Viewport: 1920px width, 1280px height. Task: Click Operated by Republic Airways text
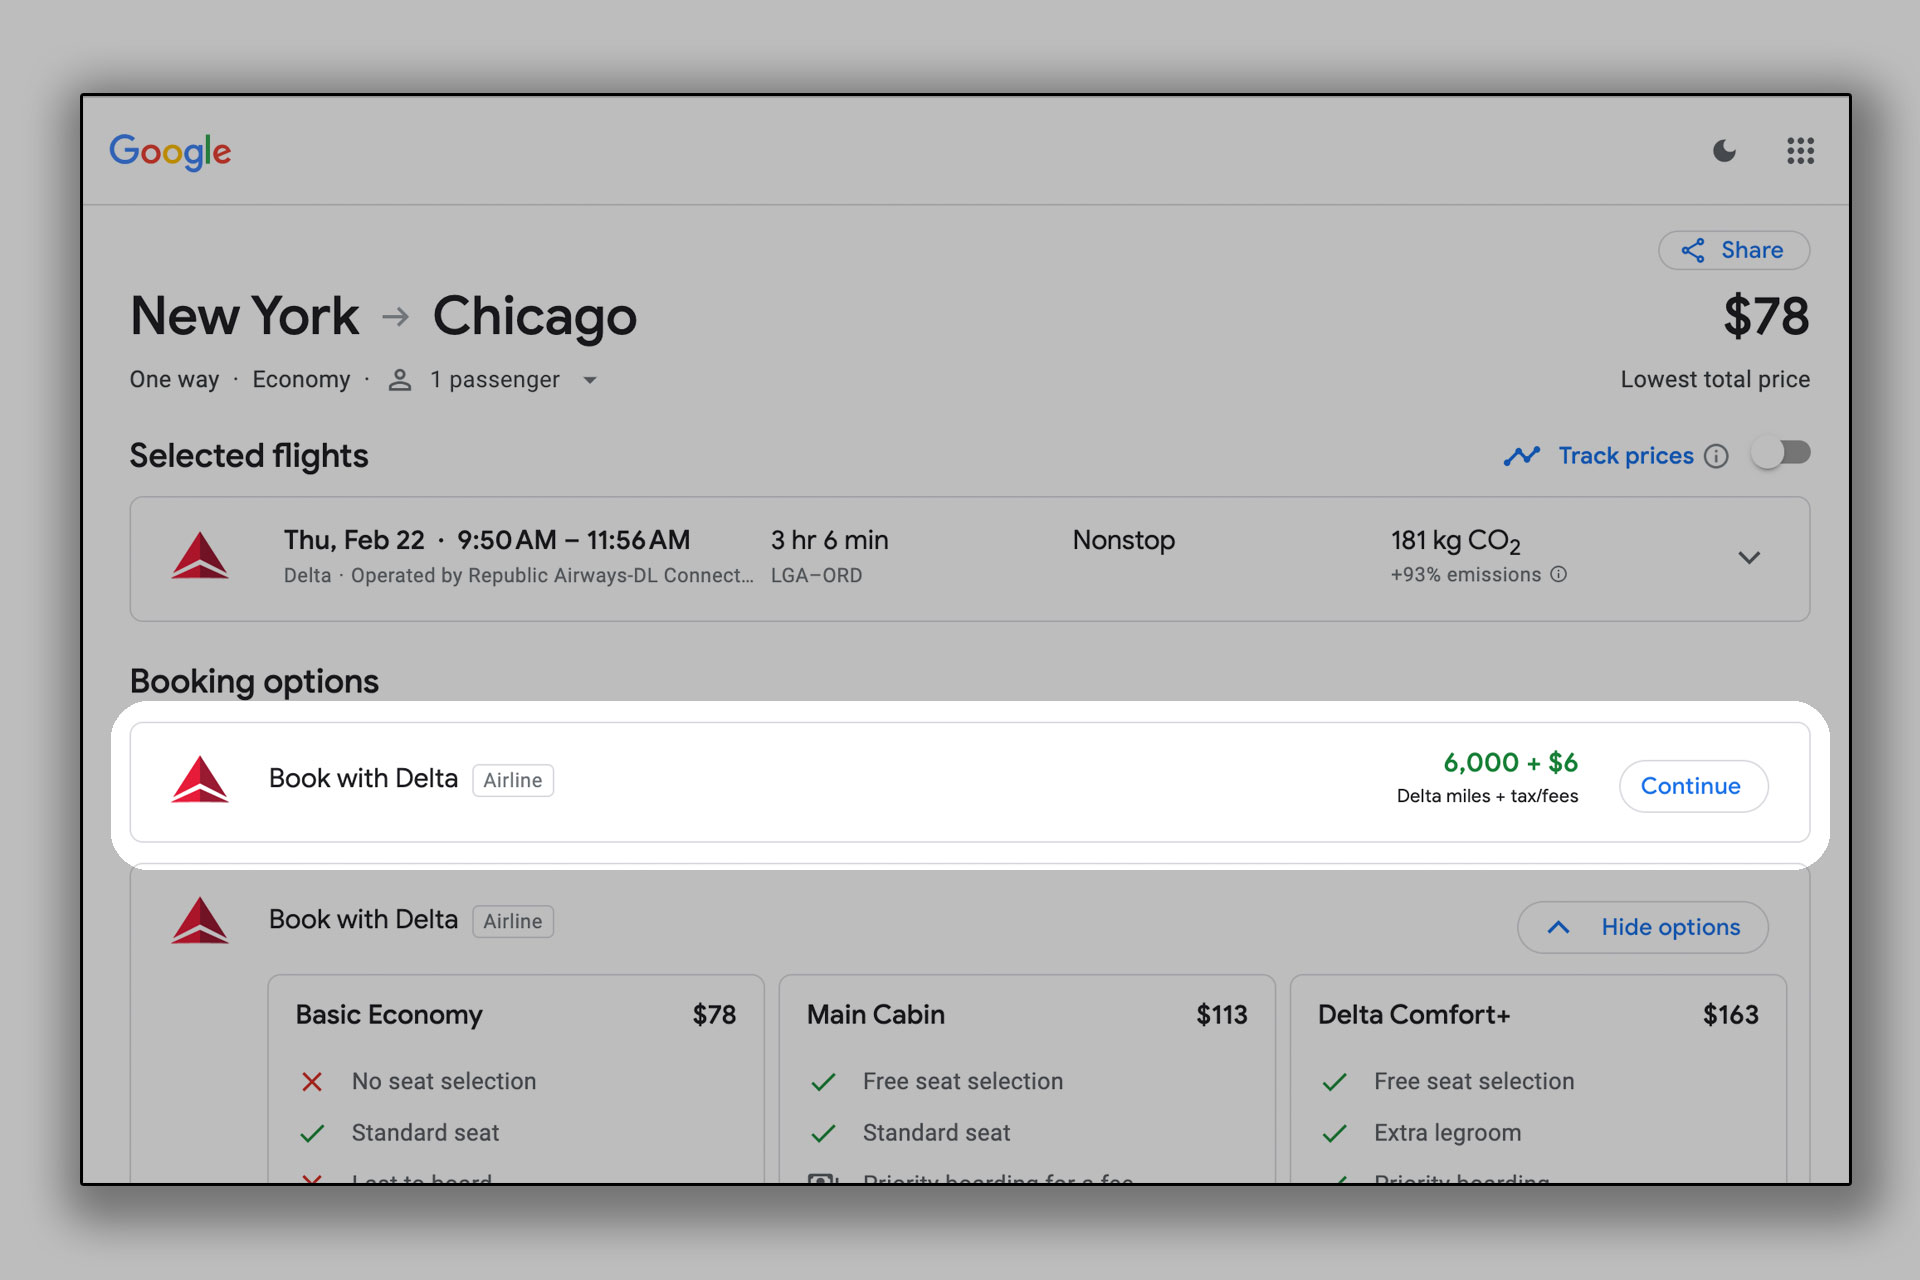click(x=552, y=575)
